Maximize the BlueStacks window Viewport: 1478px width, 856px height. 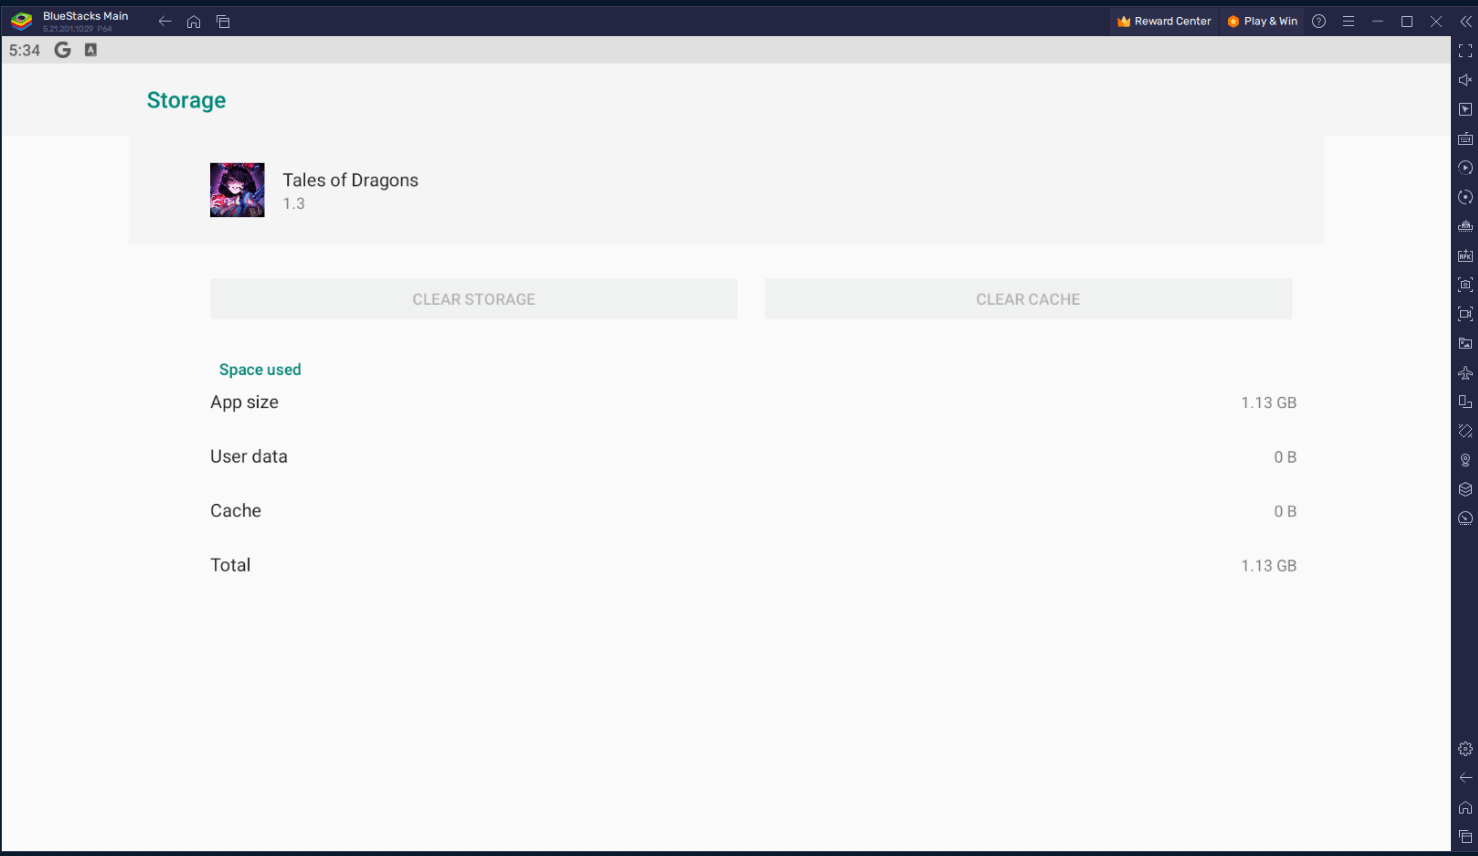(x=1407, y=21)
